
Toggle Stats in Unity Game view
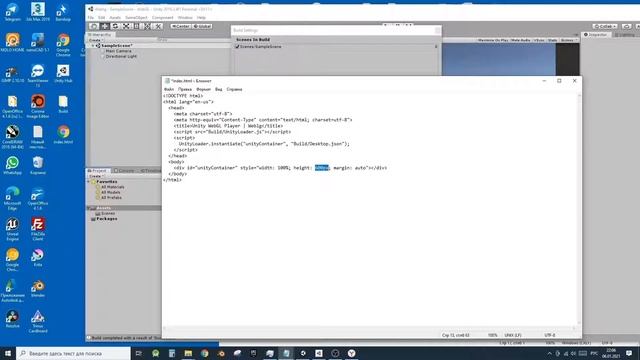point(552,40)
